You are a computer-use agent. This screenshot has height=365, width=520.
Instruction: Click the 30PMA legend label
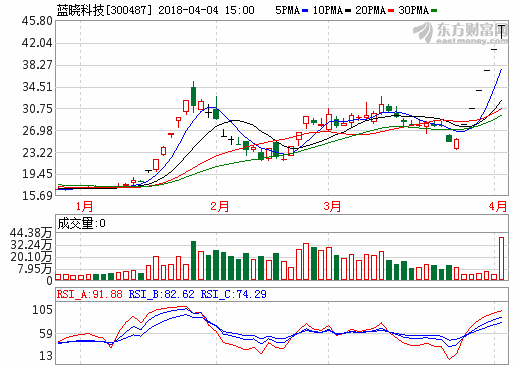pyautogui.click(x=414, y=10)
